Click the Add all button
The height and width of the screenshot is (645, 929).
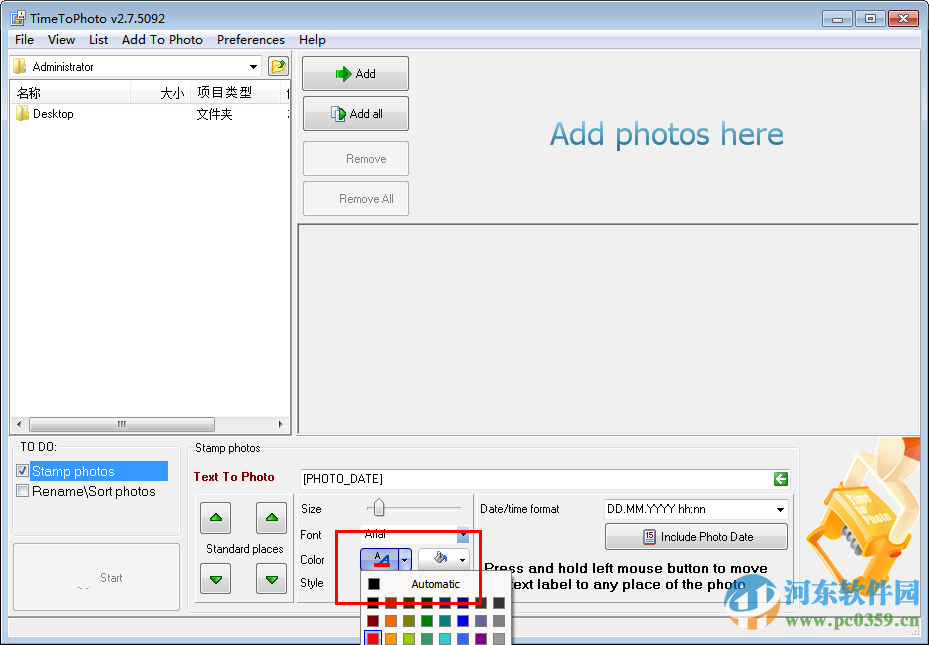click(355, 114)
